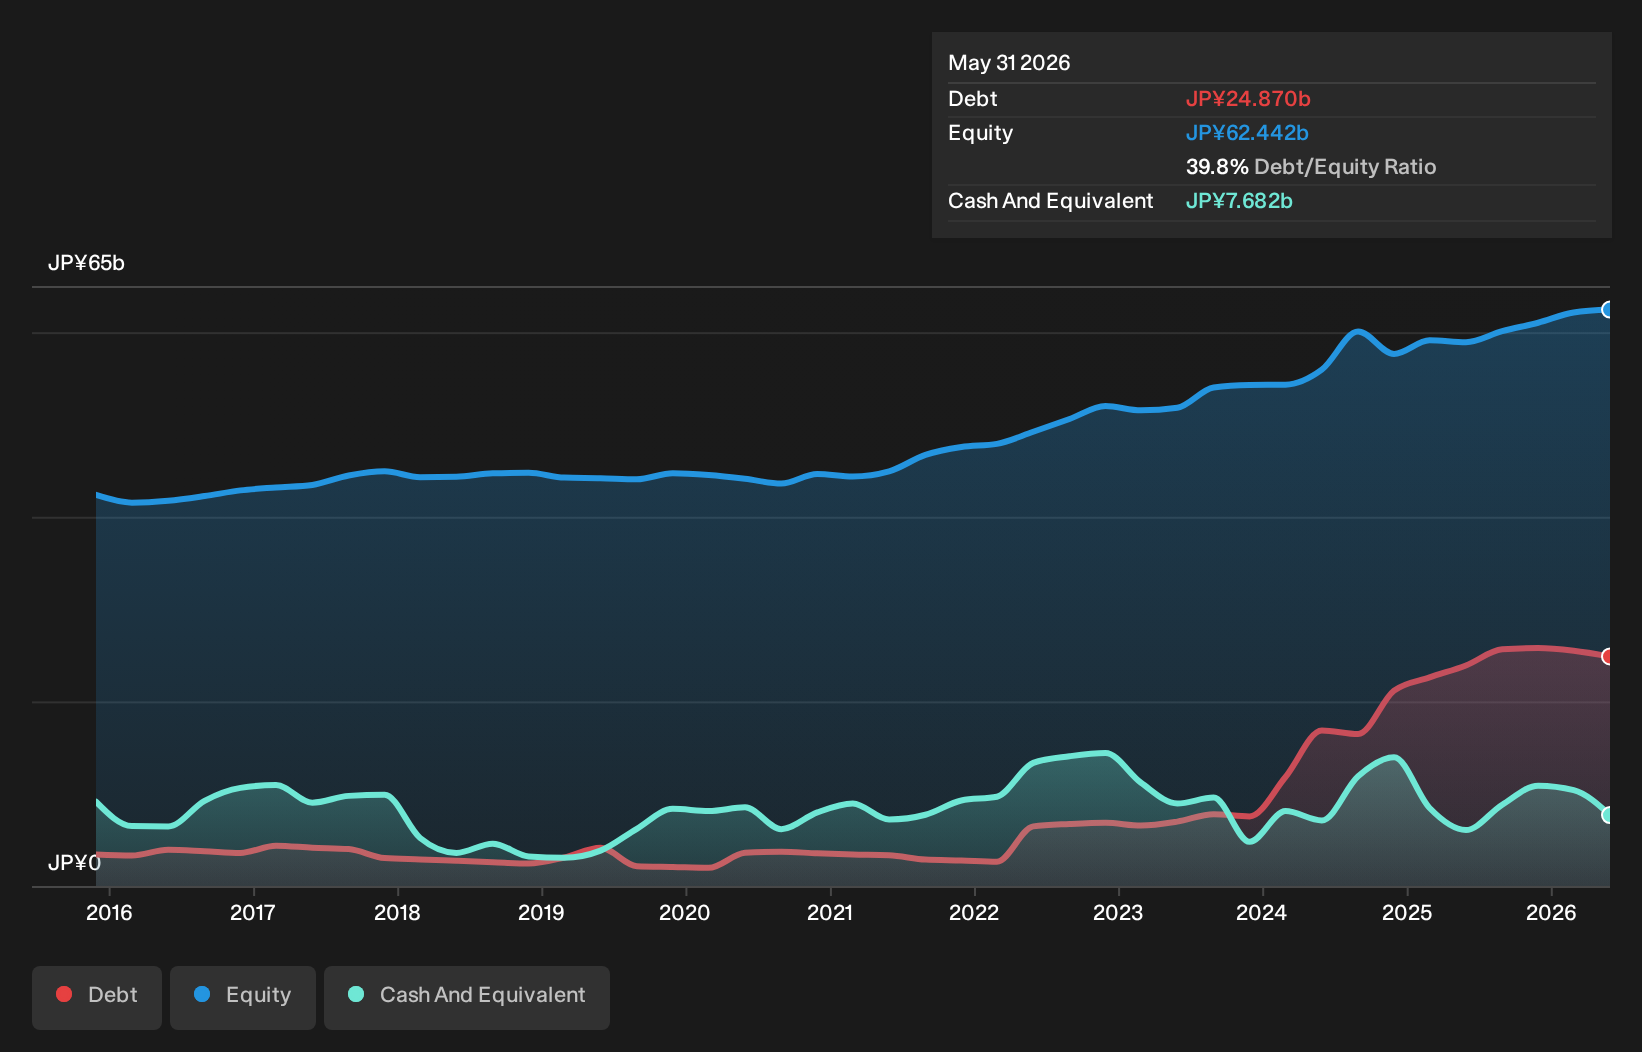1642x1052 pixels.
Task: Click the 2021 x-axis label
Action: (x=830, y=912)
